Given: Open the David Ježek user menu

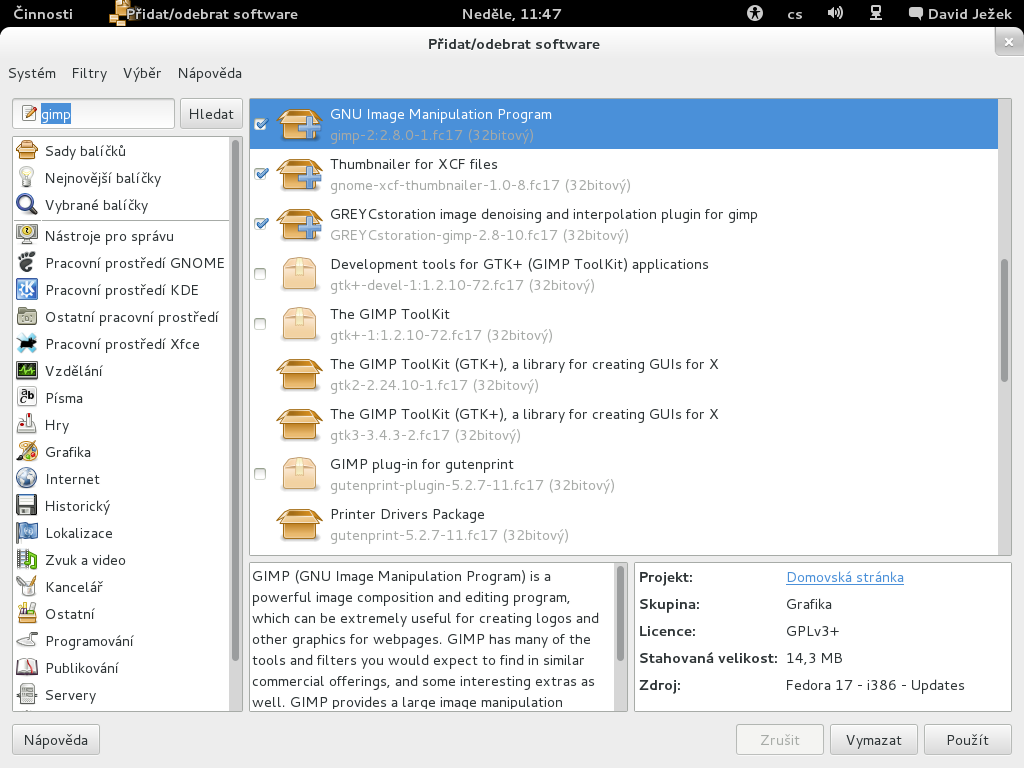Looking at the screenshot, I should pyautogui.click(x=960, y=14).
